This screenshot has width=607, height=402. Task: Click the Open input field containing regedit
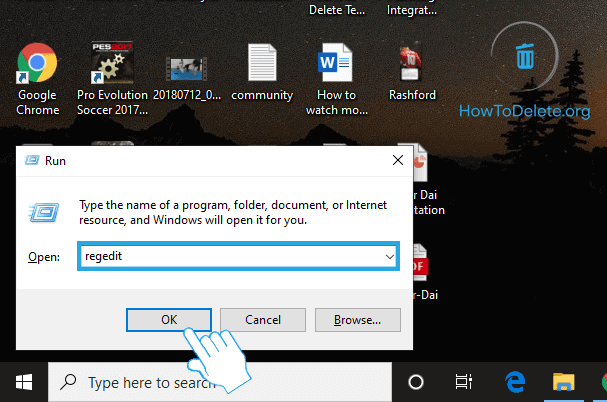point(238,256)
